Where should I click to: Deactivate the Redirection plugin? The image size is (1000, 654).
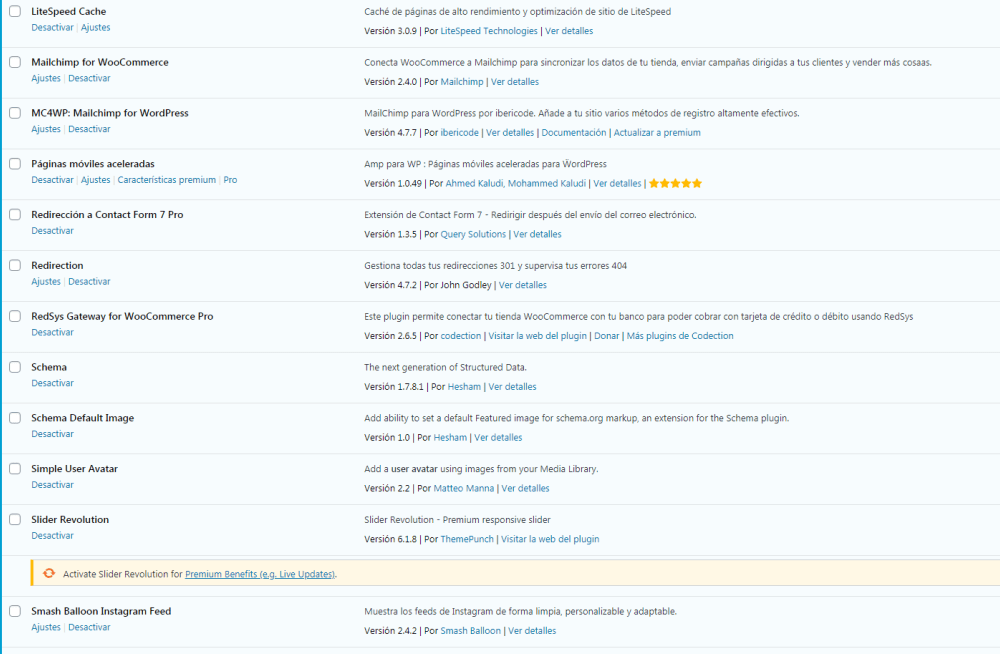point(89,281)
